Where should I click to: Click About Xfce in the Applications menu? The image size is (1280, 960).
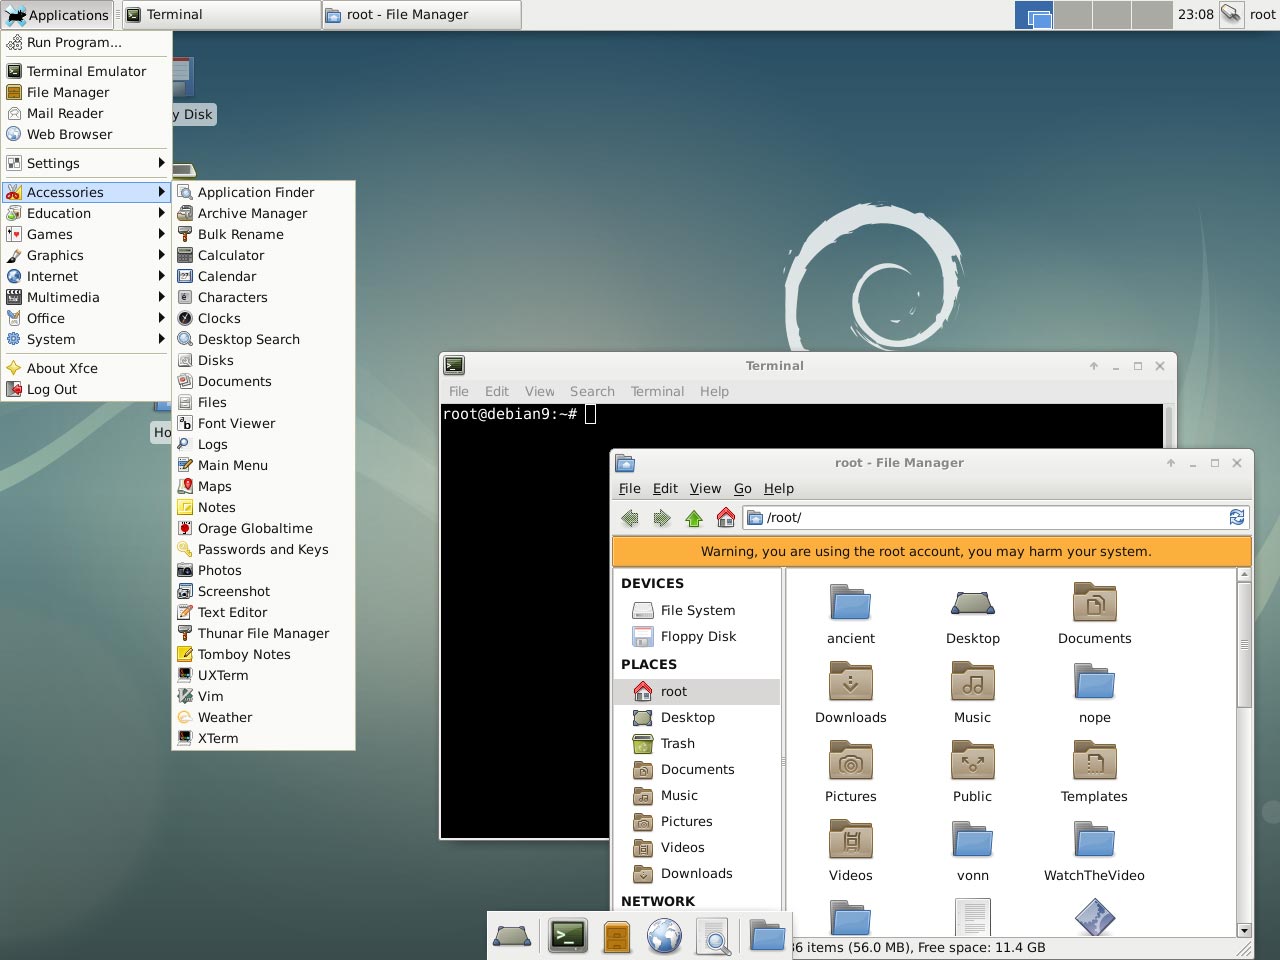62,368
